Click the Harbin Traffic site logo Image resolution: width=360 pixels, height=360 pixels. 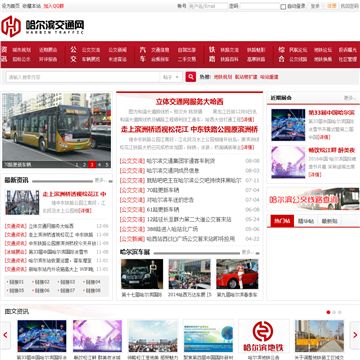click(x=42, y=26)
